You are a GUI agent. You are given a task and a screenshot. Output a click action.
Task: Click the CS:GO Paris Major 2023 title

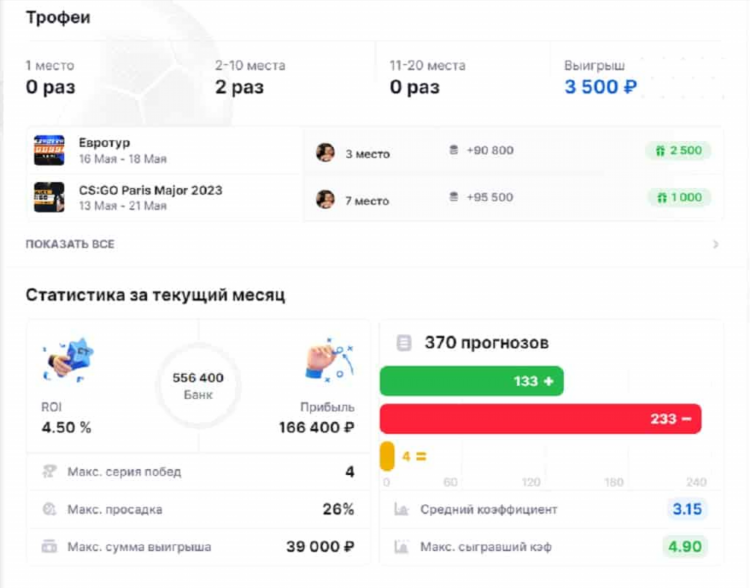coord(151,190)
